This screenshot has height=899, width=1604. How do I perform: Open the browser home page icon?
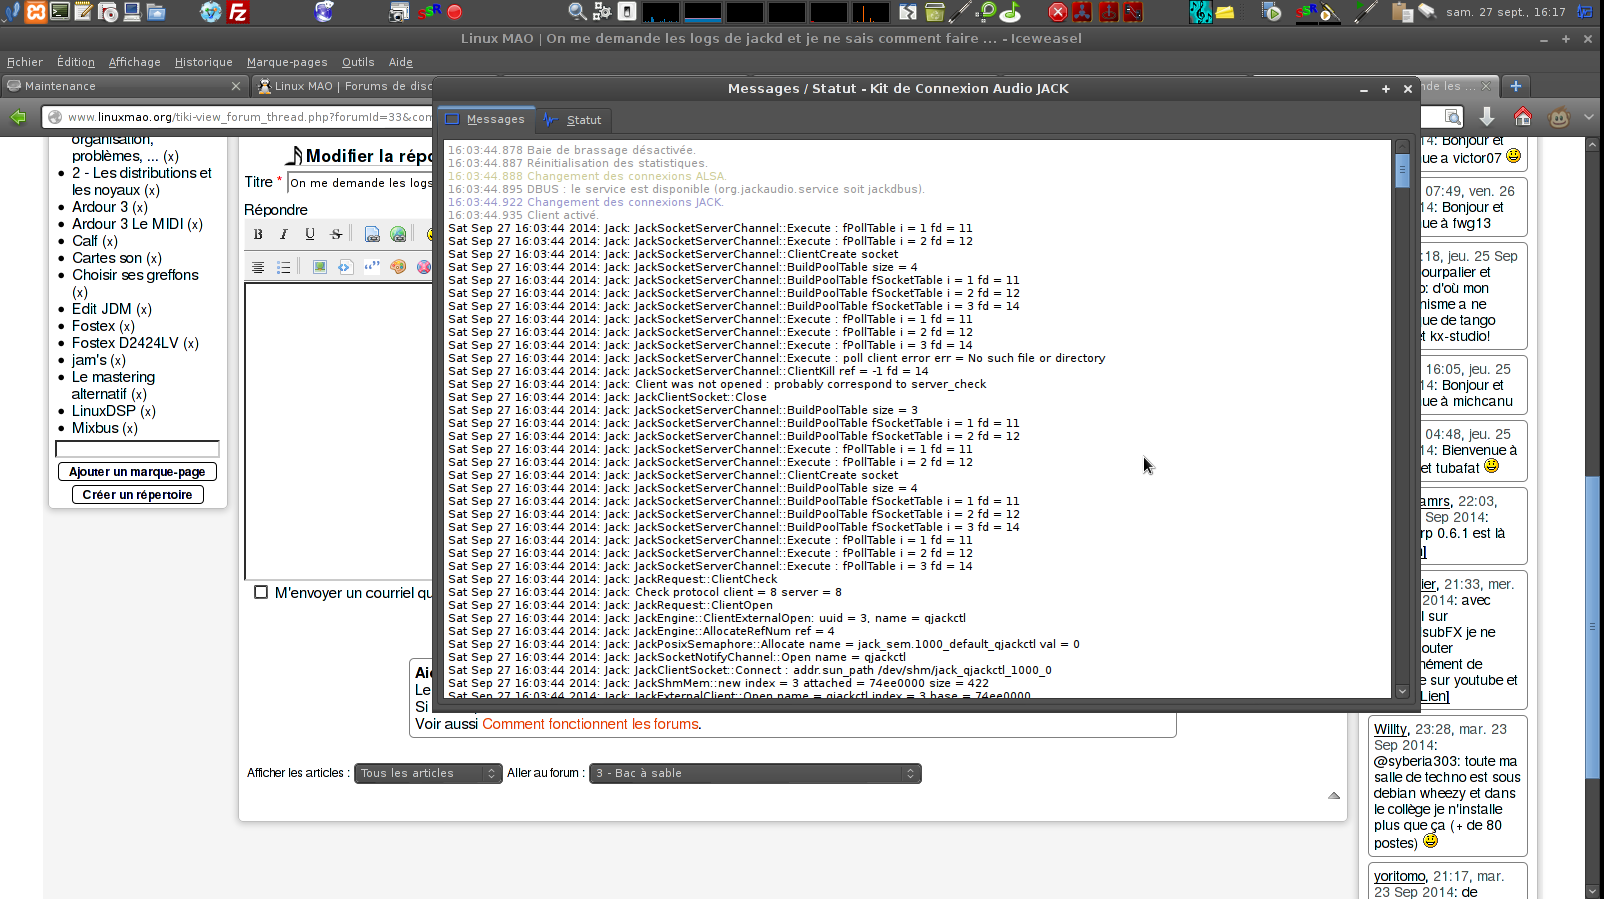tap(1522, 117)
